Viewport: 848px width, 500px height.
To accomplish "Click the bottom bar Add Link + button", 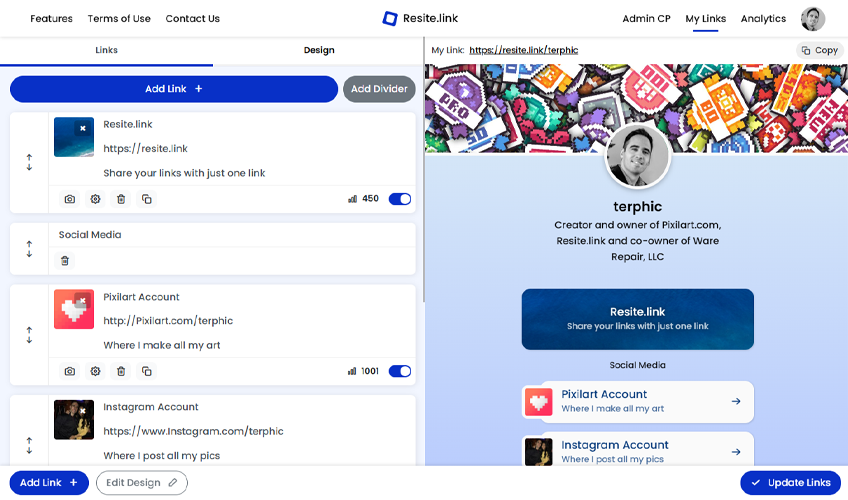I will click(49, 483).
